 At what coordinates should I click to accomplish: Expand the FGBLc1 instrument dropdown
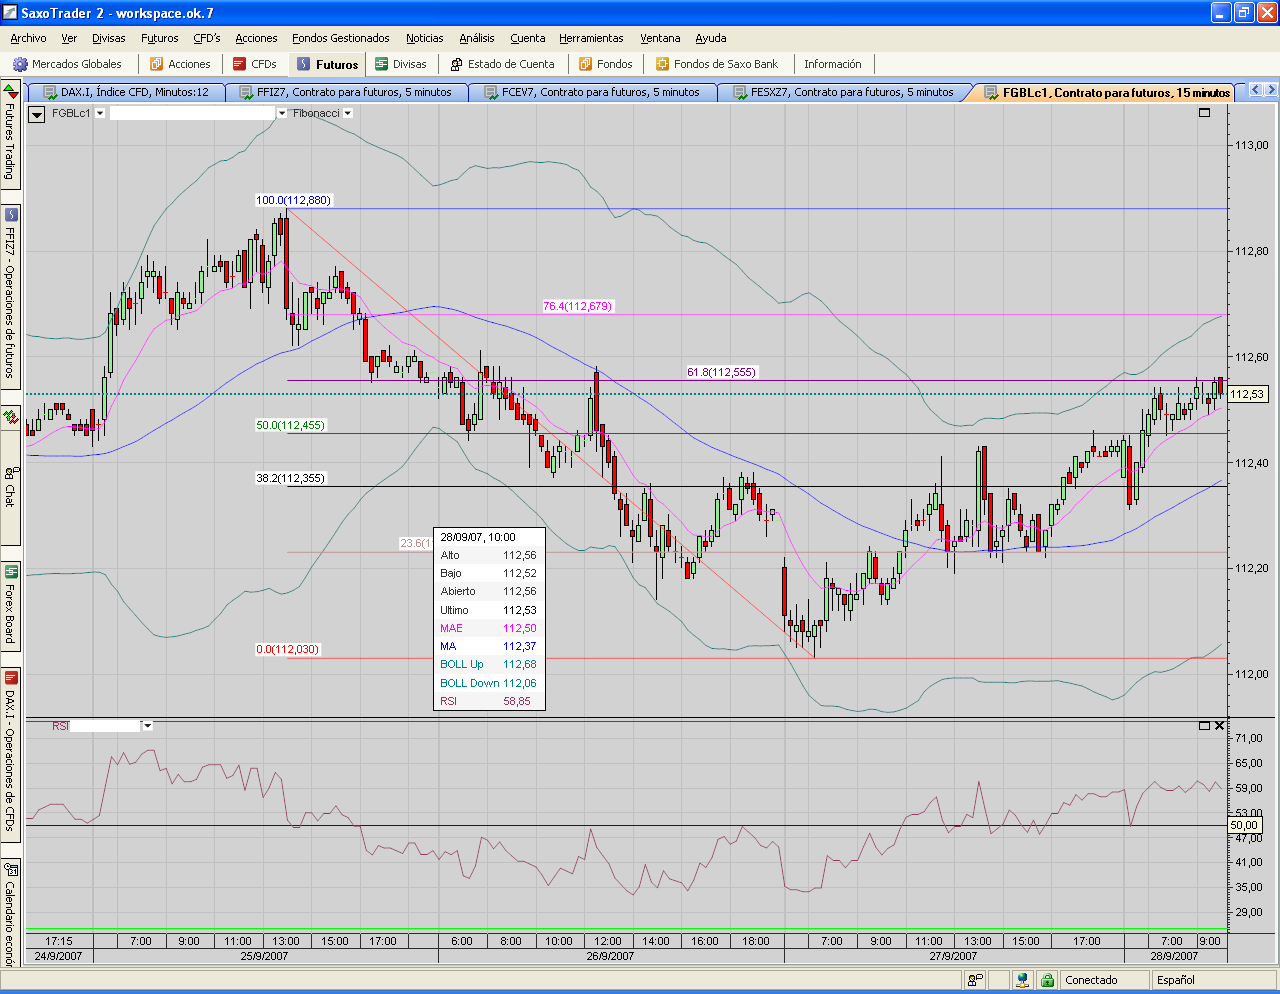point(100,114)
